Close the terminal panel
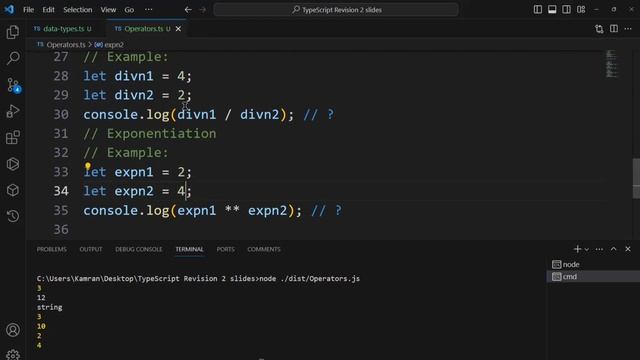This screenshot has height=360, width=640. pyautogui.click(x=628, y=249)
